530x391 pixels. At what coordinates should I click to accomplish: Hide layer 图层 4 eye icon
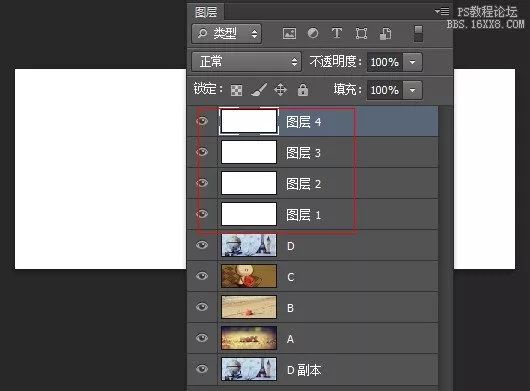point(202,121)
